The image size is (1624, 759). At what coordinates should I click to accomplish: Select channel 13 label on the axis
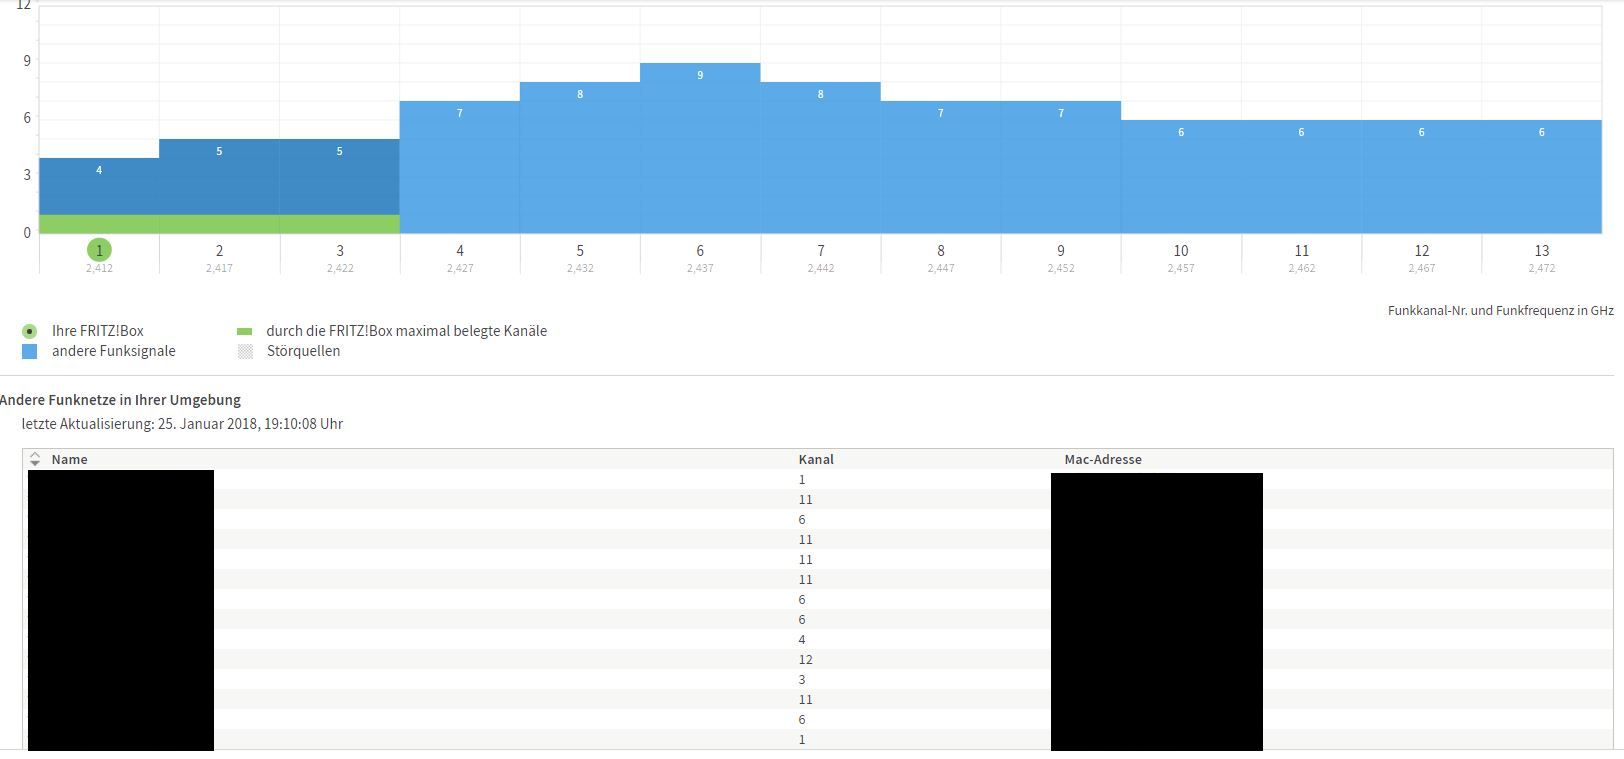(1541, 251)
